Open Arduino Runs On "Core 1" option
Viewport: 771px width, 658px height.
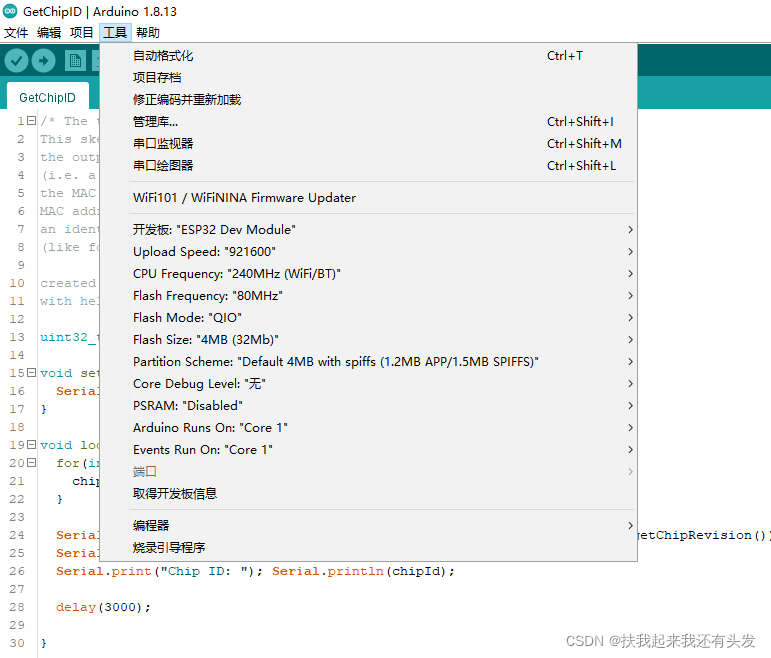tap(369, 428)
